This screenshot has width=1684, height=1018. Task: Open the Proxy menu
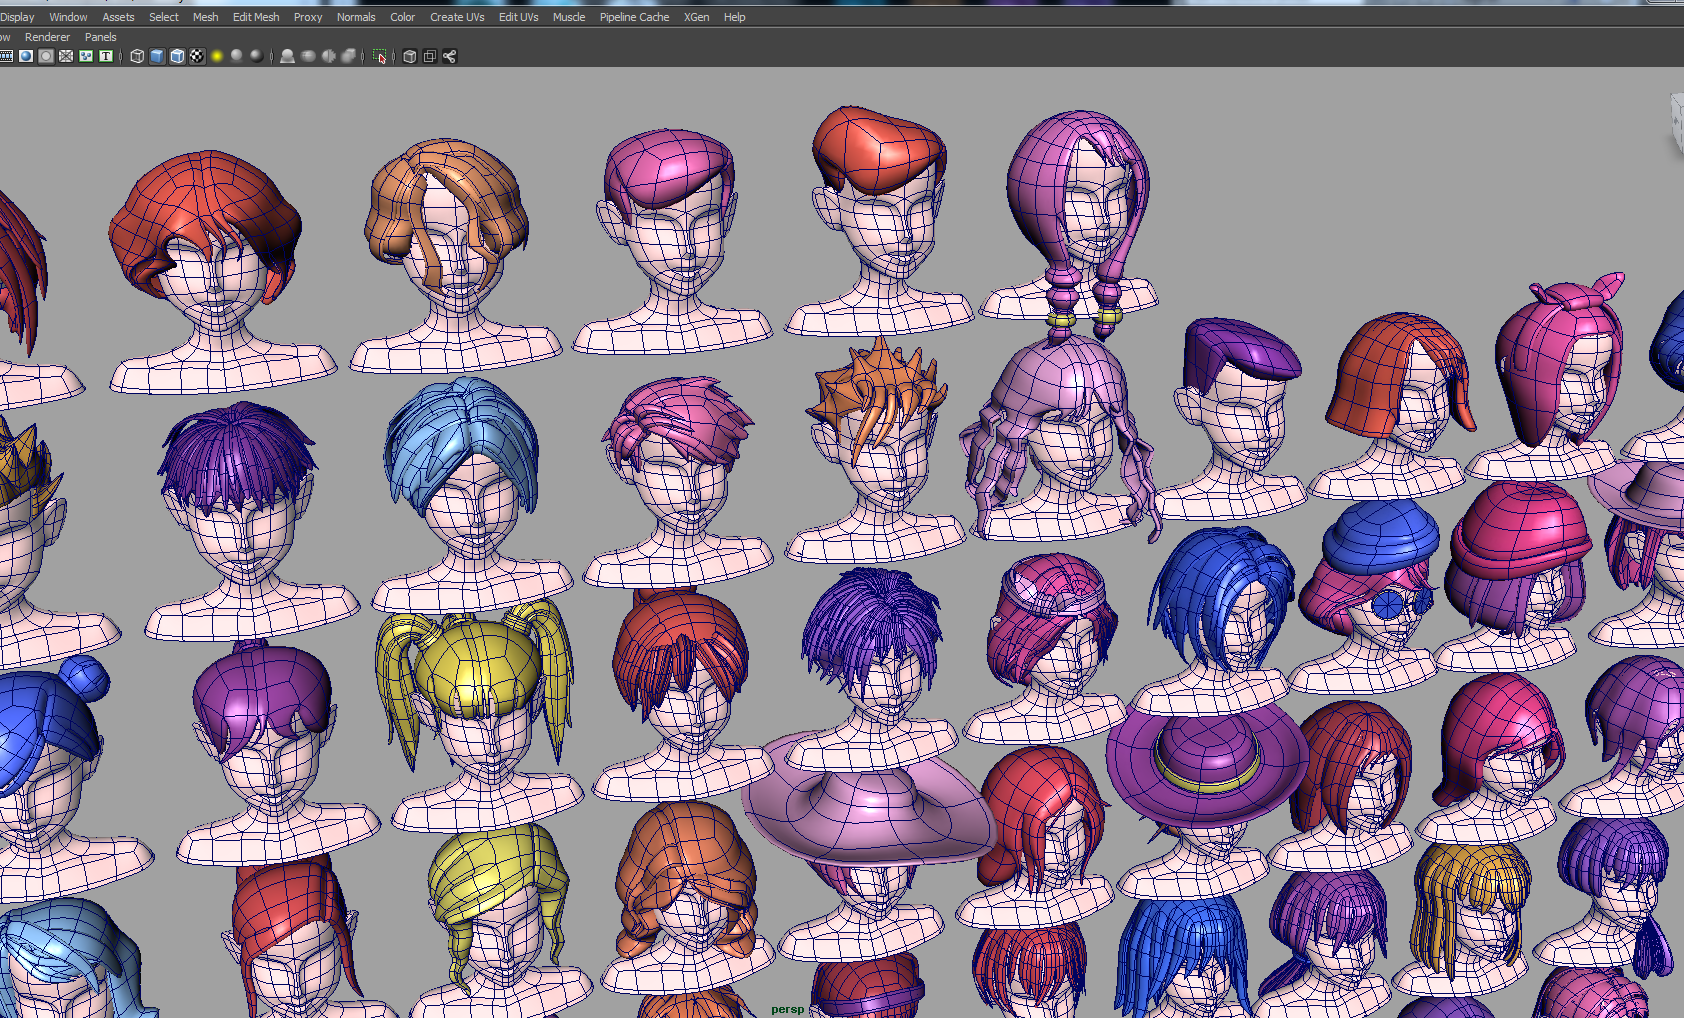308,17
